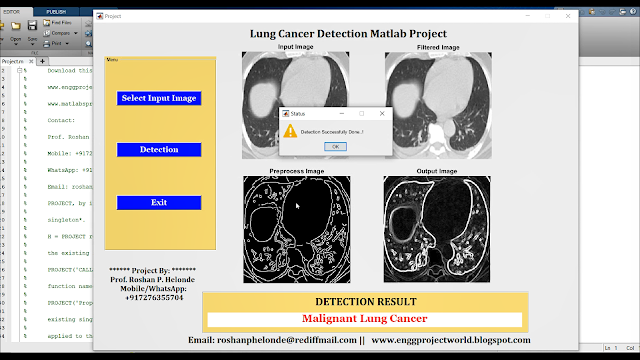
Task: Click the Find Files icon
Action: click(x=47, y=23)
